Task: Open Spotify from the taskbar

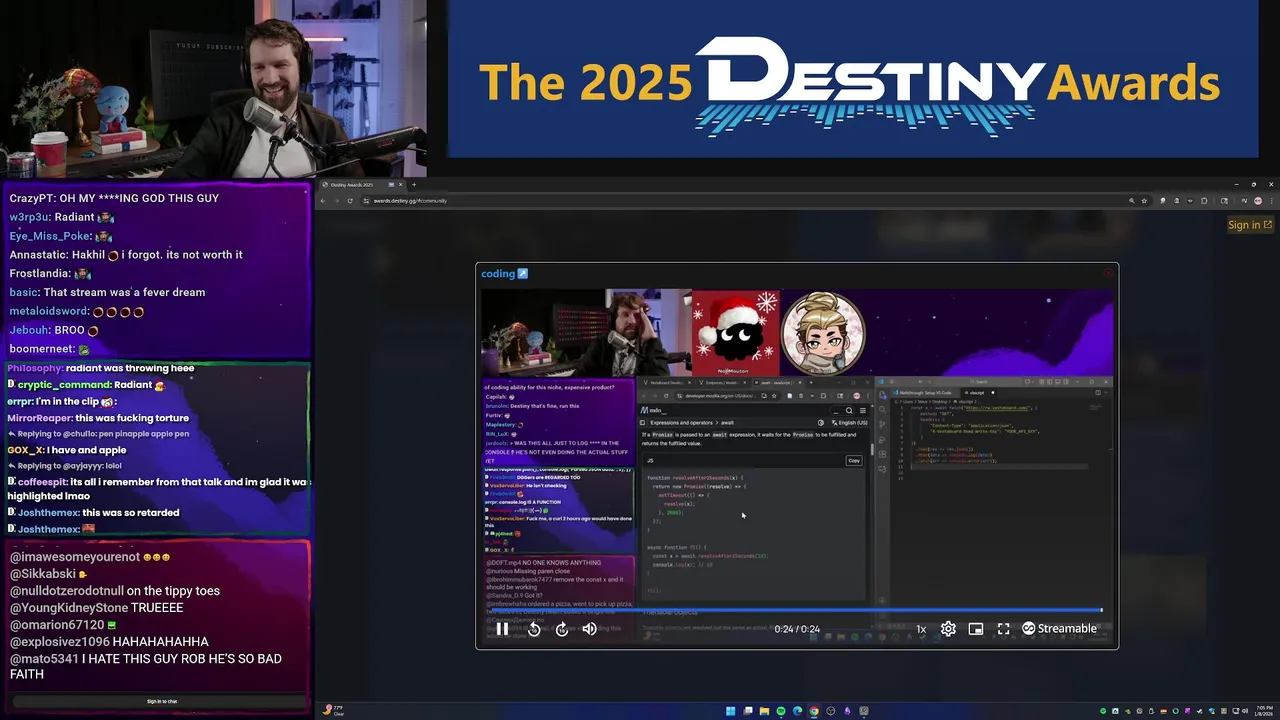Action: 781,711
